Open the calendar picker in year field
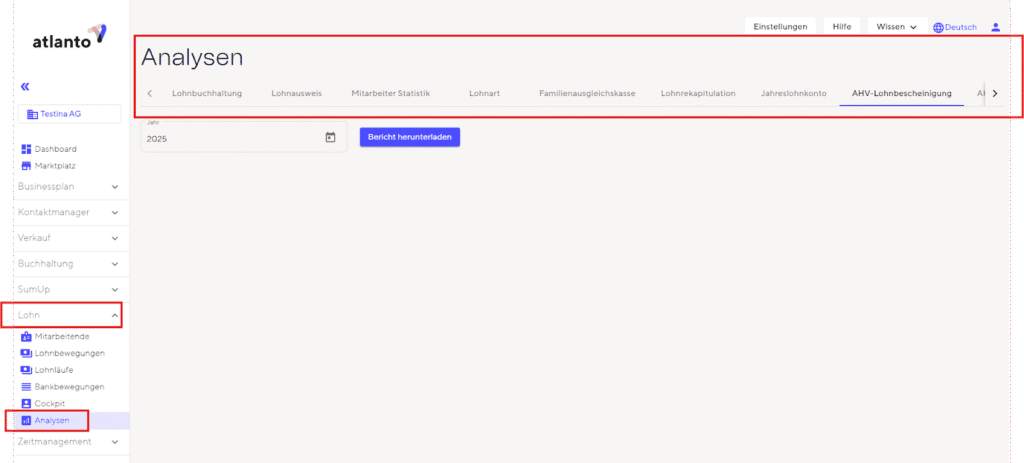 coord(331,138)
